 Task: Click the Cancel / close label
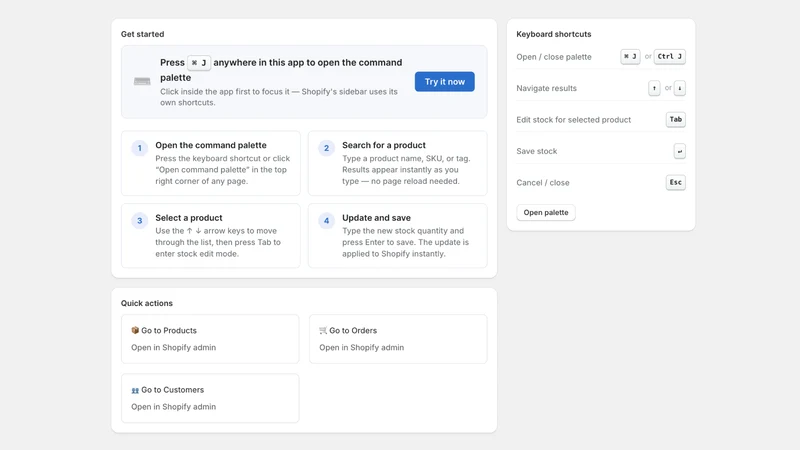(543, 183)
